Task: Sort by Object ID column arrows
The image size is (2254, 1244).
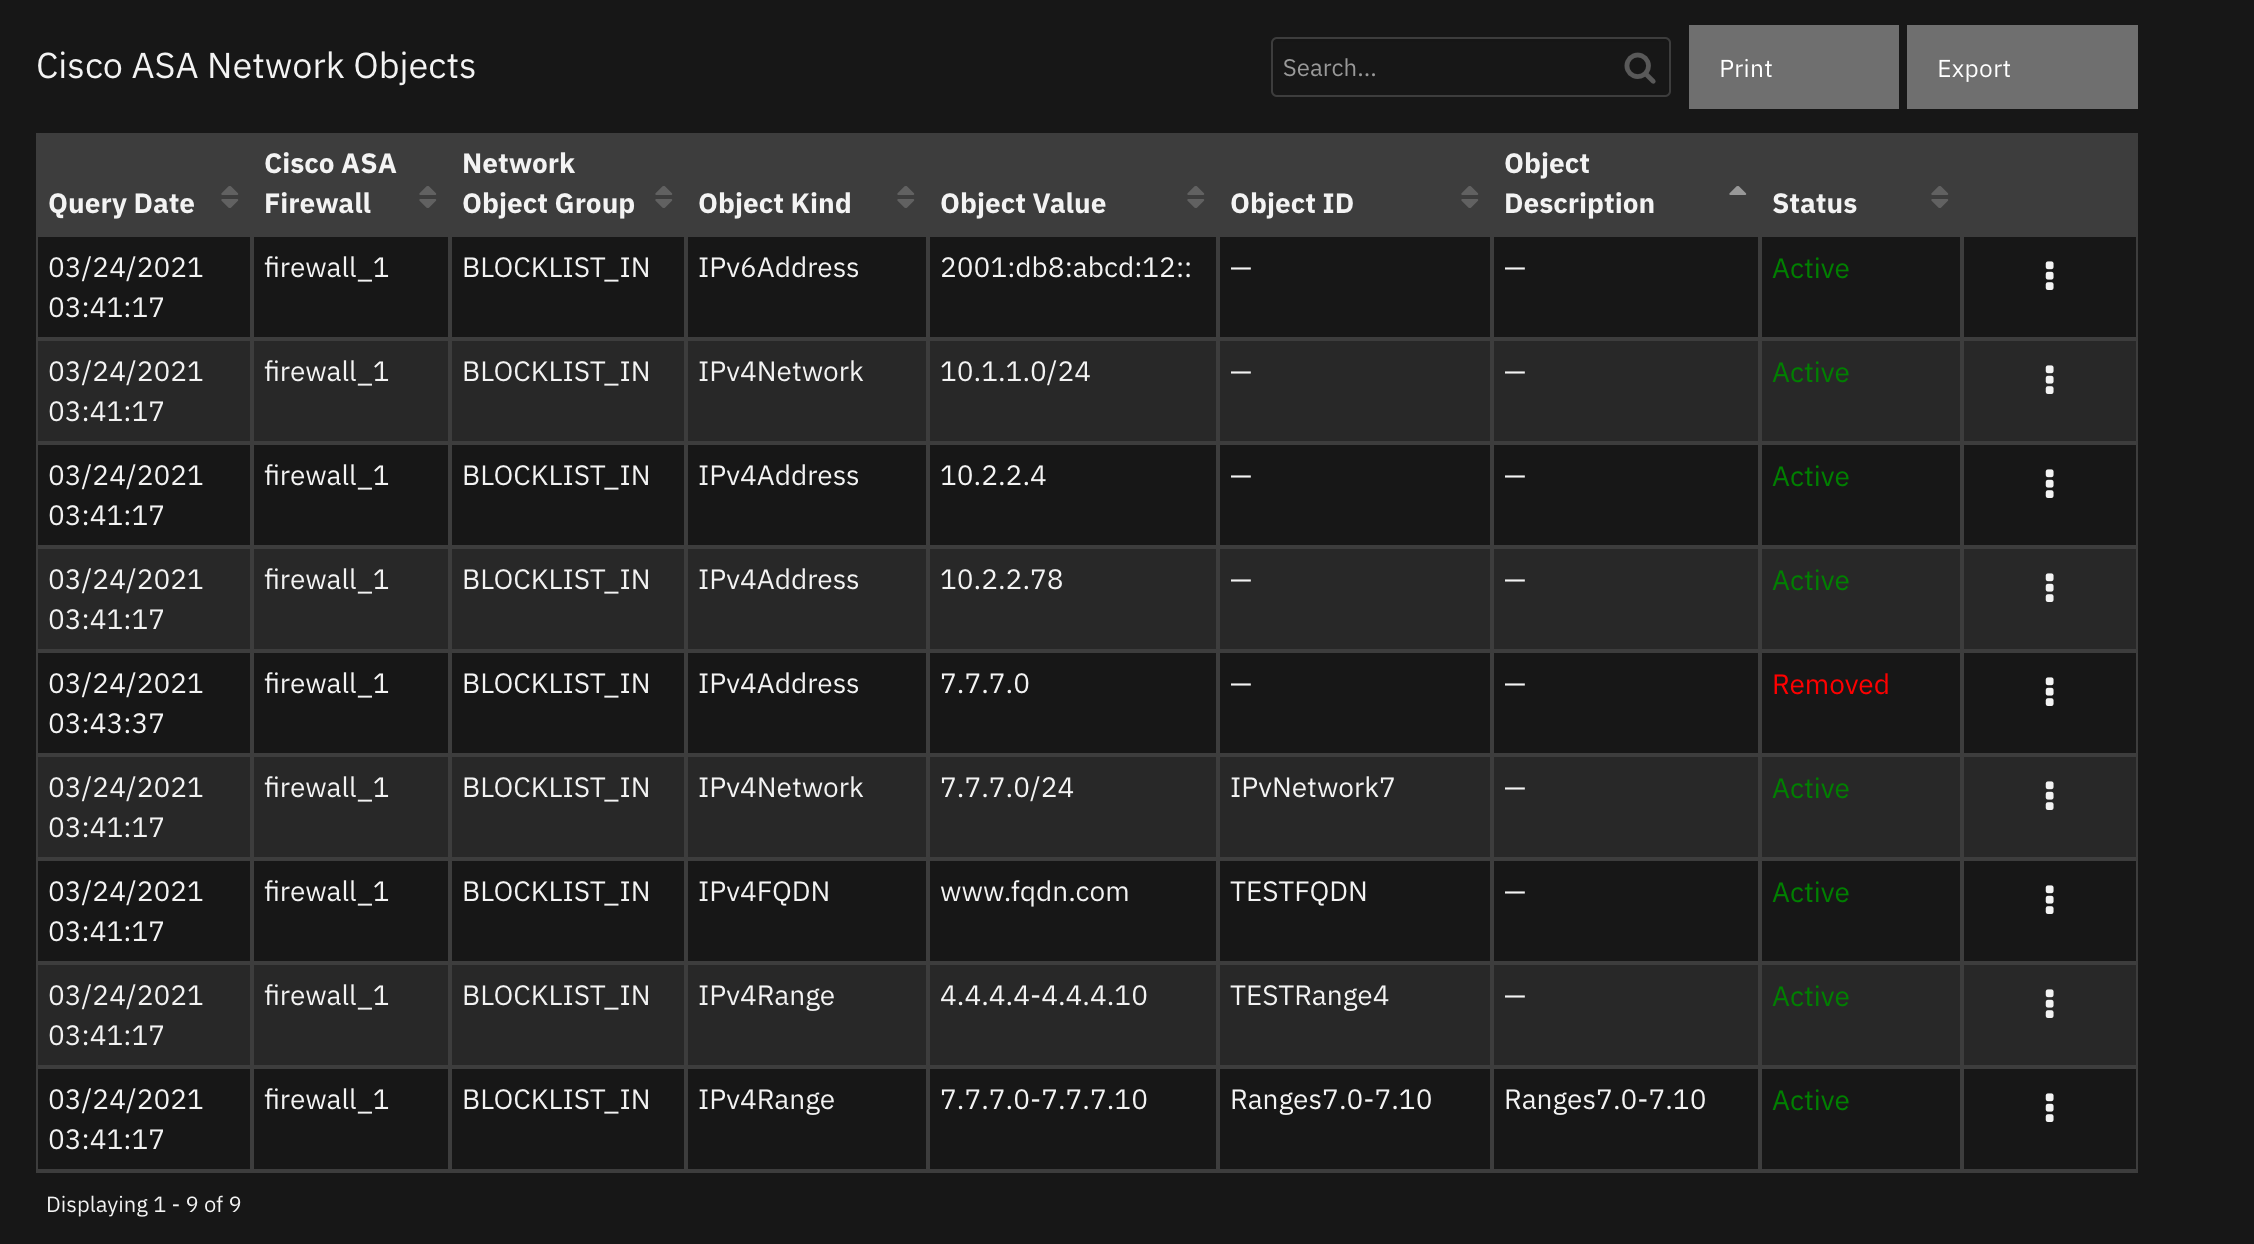Action: (1469, 198)
